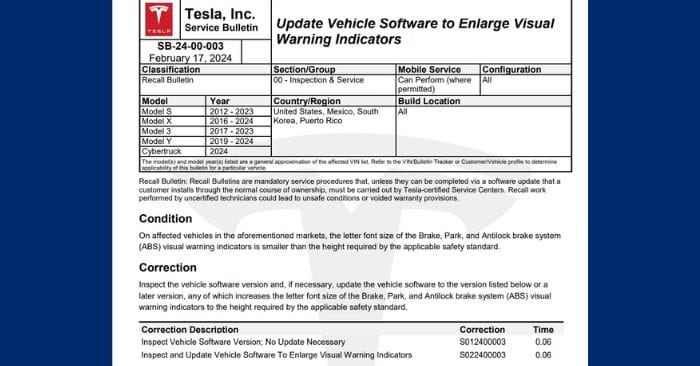Click the Recall Bulletin classification cell
Screen dimensions: 700x366
click(x=205, y=85)
